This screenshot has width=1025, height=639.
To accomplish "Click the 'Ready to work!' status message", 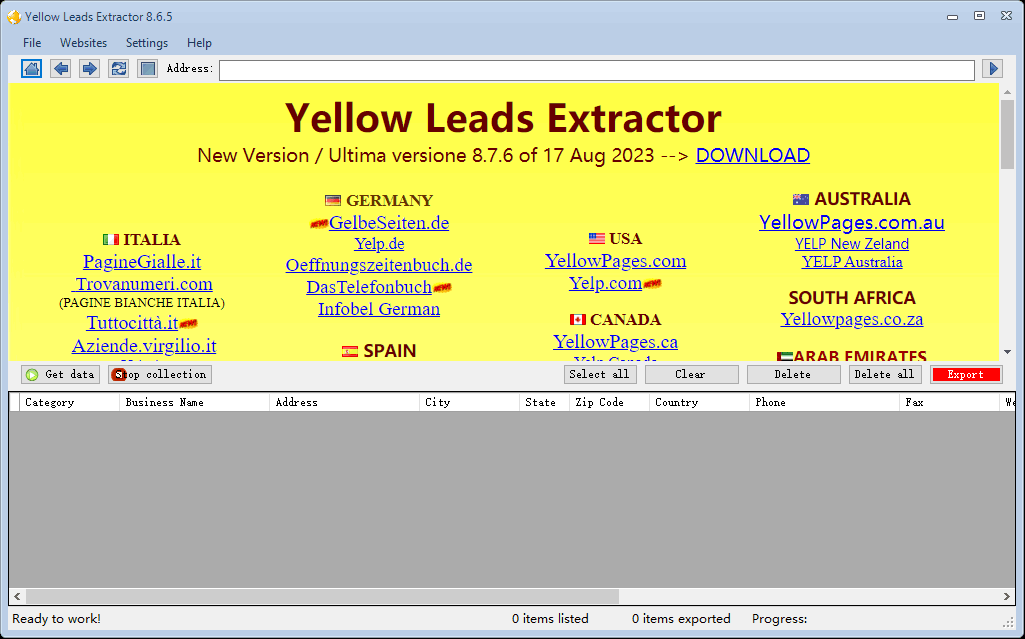I will click(x=56, y=619).
